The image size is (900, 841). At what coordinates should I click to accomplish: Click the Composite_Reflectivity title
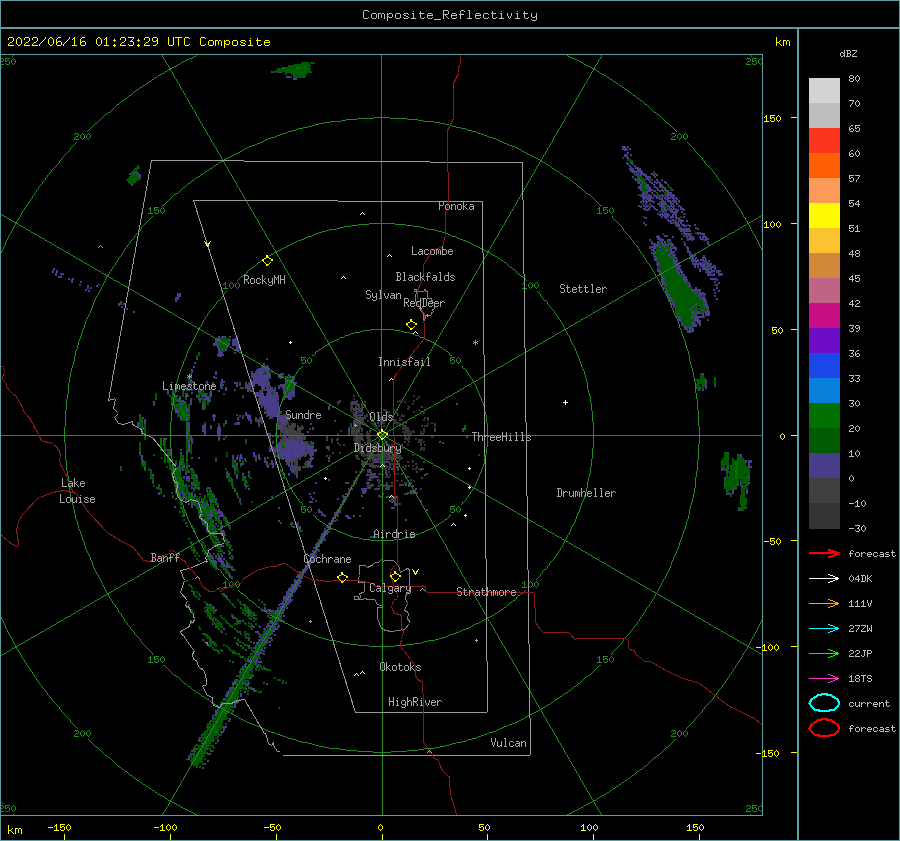(x=449, y=15)
